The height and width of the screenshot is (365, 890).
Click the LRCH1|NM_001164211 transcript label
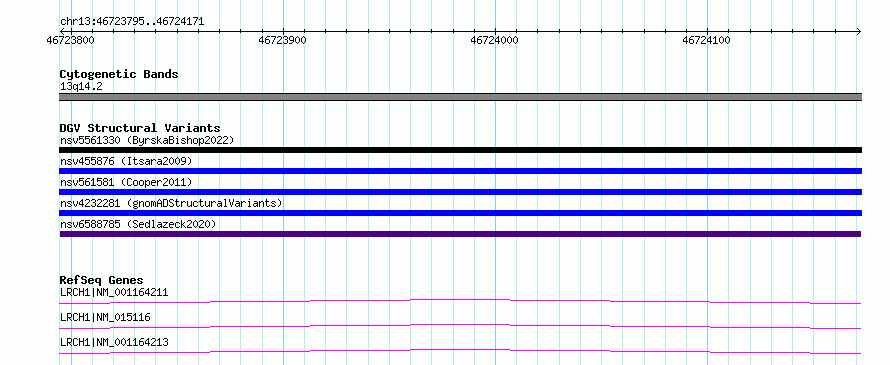[x=114, y=292]
